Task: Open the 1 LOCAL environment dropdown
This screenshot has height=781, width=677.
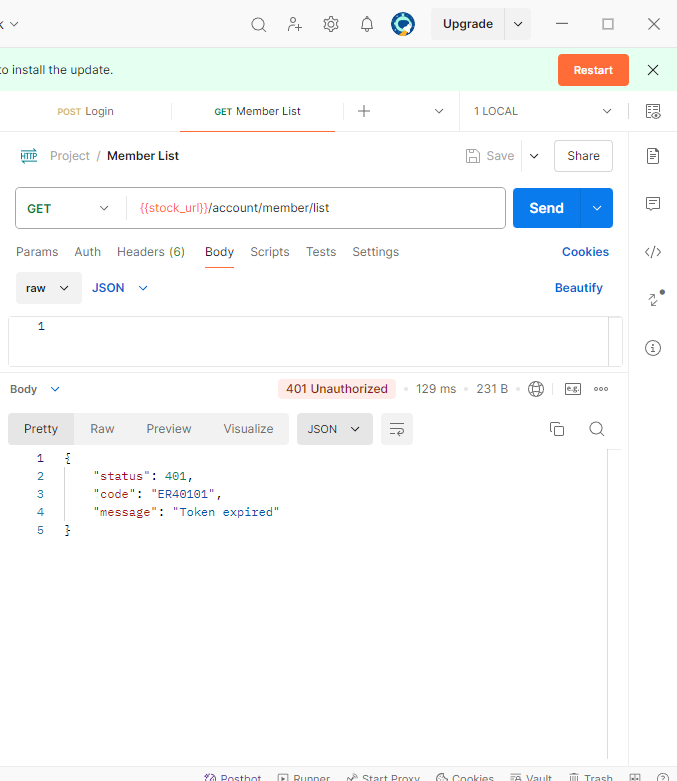Action: pos(542,111)
